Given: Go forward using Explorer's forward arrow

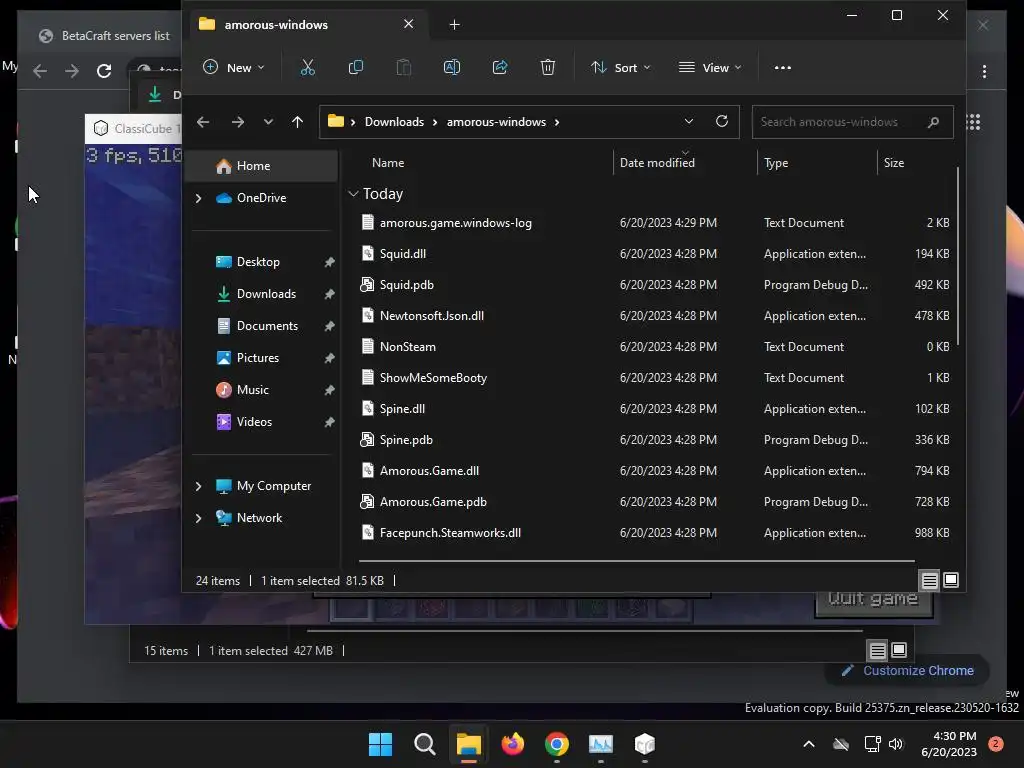Looking at the screenshot, I should tap(238, 122).
